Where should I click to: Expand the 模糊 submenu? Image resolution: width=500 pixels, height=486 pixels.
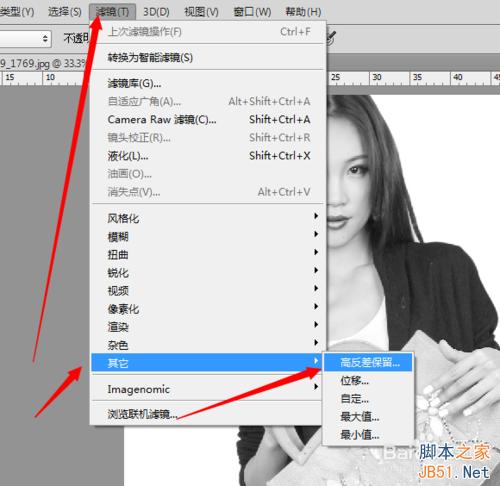click(x=208, y=236)
